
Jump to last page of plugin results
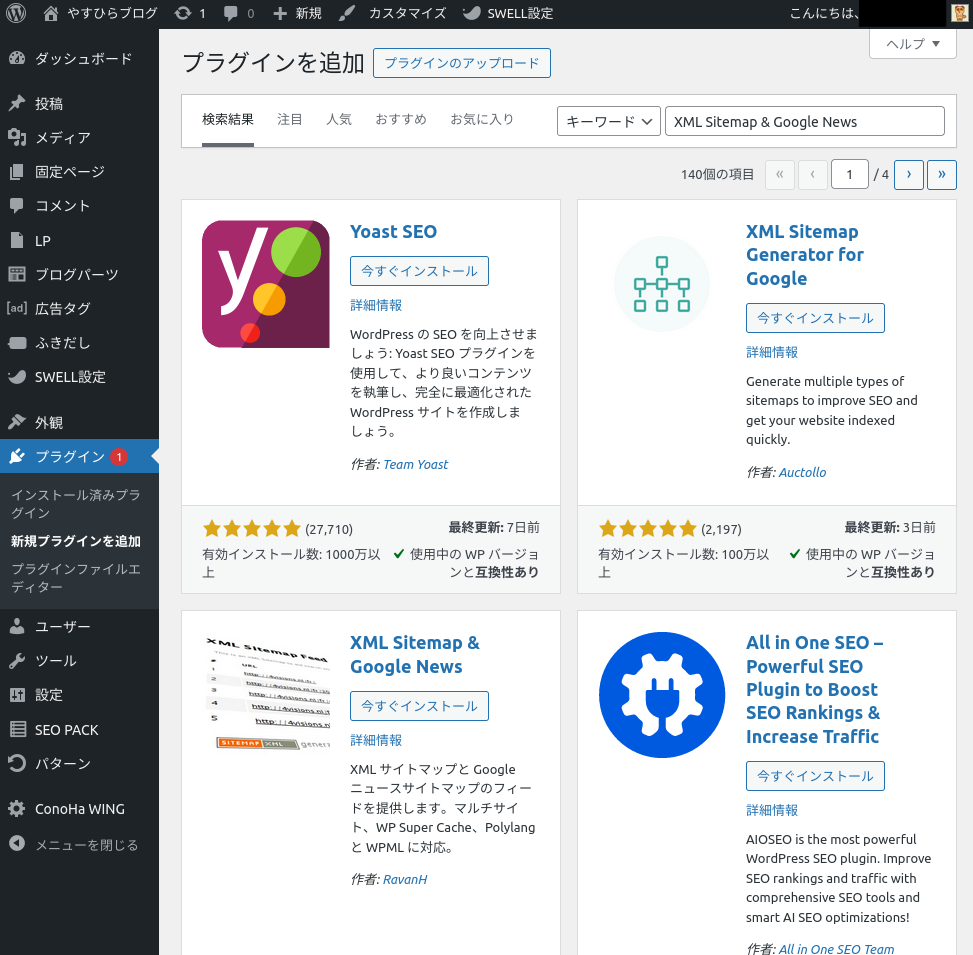point(941,174)
